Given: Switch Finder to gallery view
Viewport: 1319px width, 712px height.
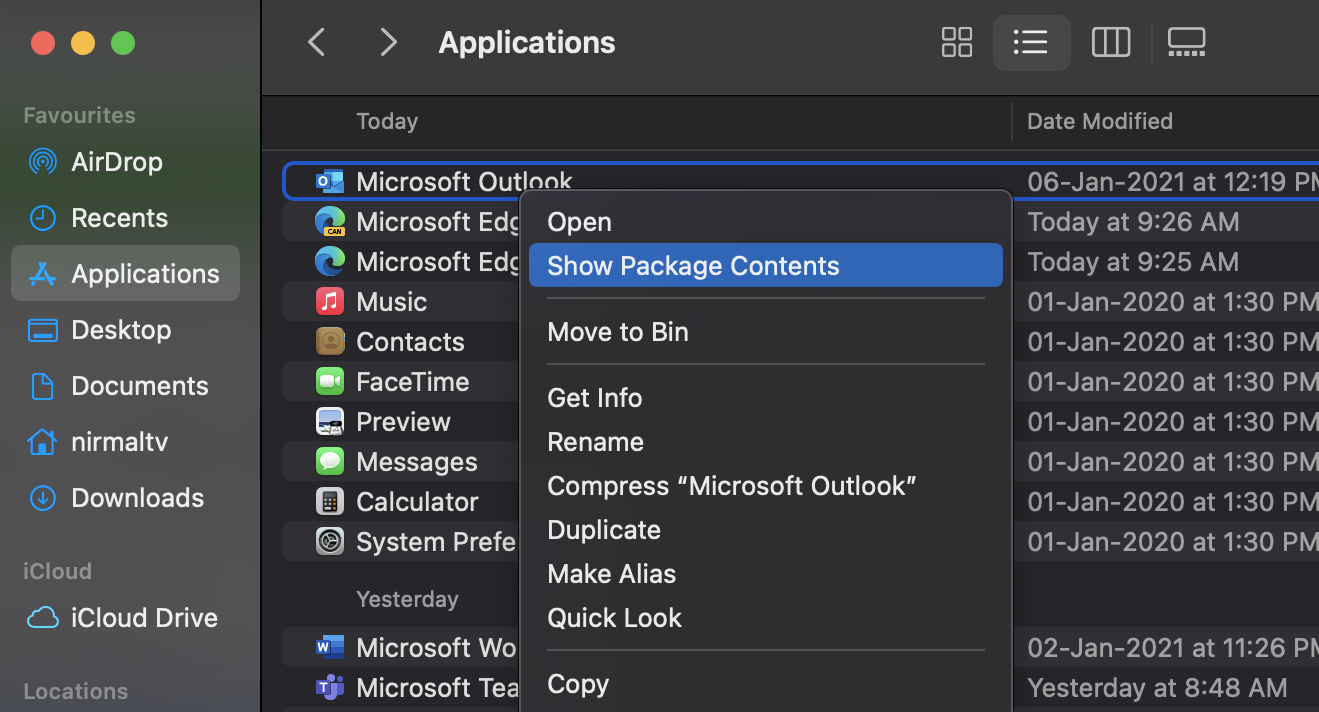Looking at the screenshot, I should point(1186,42).
